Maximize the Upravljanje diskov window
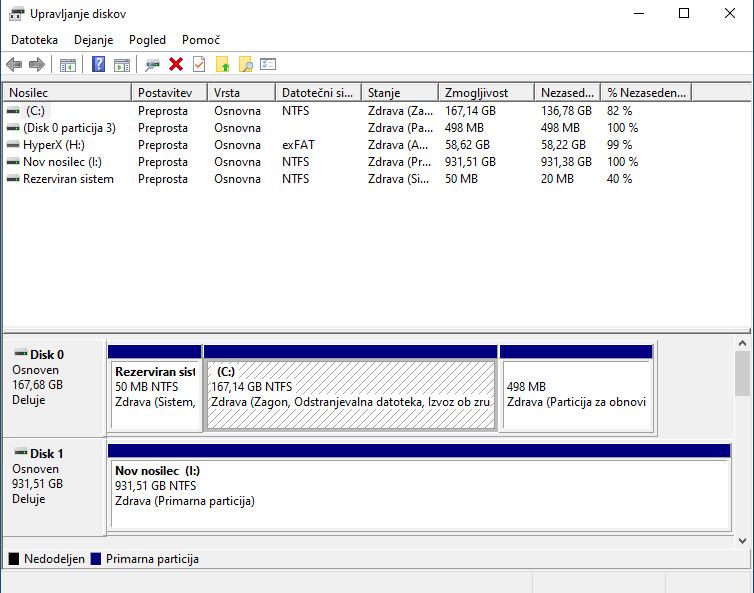 [684, 13]
